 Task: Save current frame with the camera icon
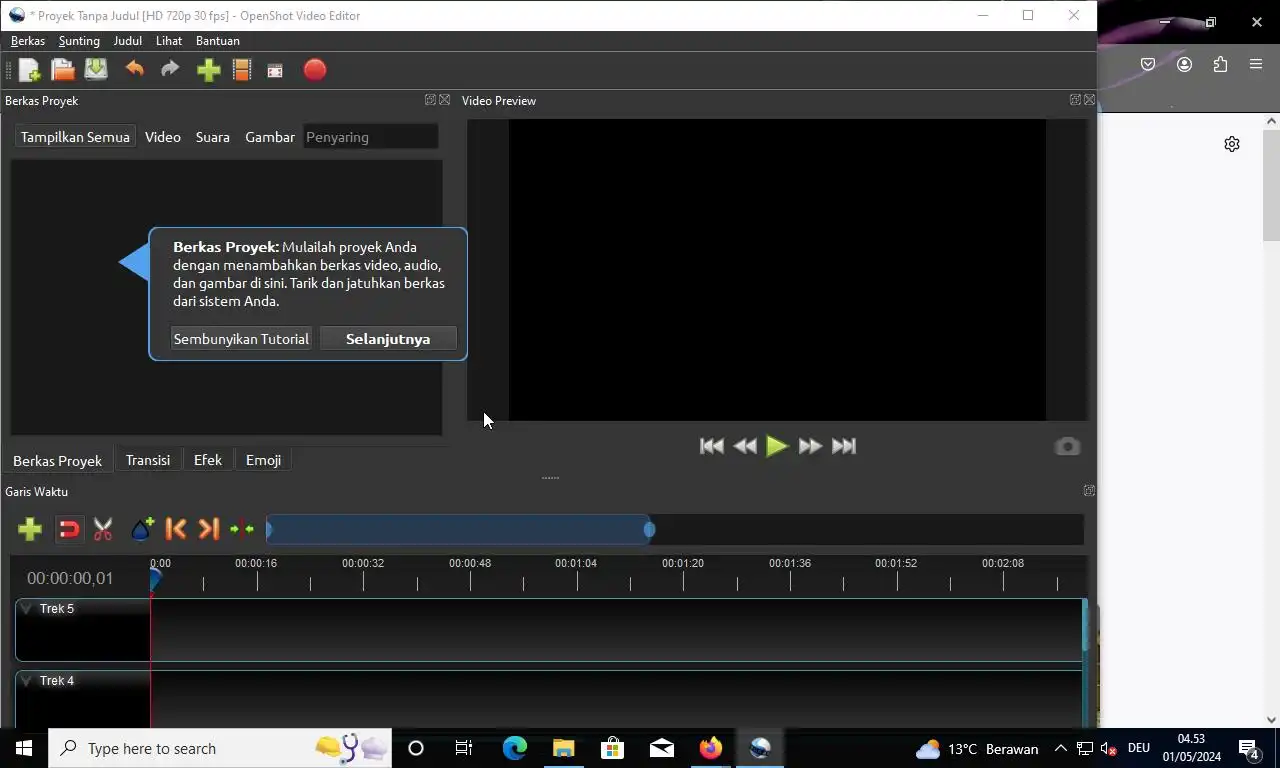pos(1067,446)
